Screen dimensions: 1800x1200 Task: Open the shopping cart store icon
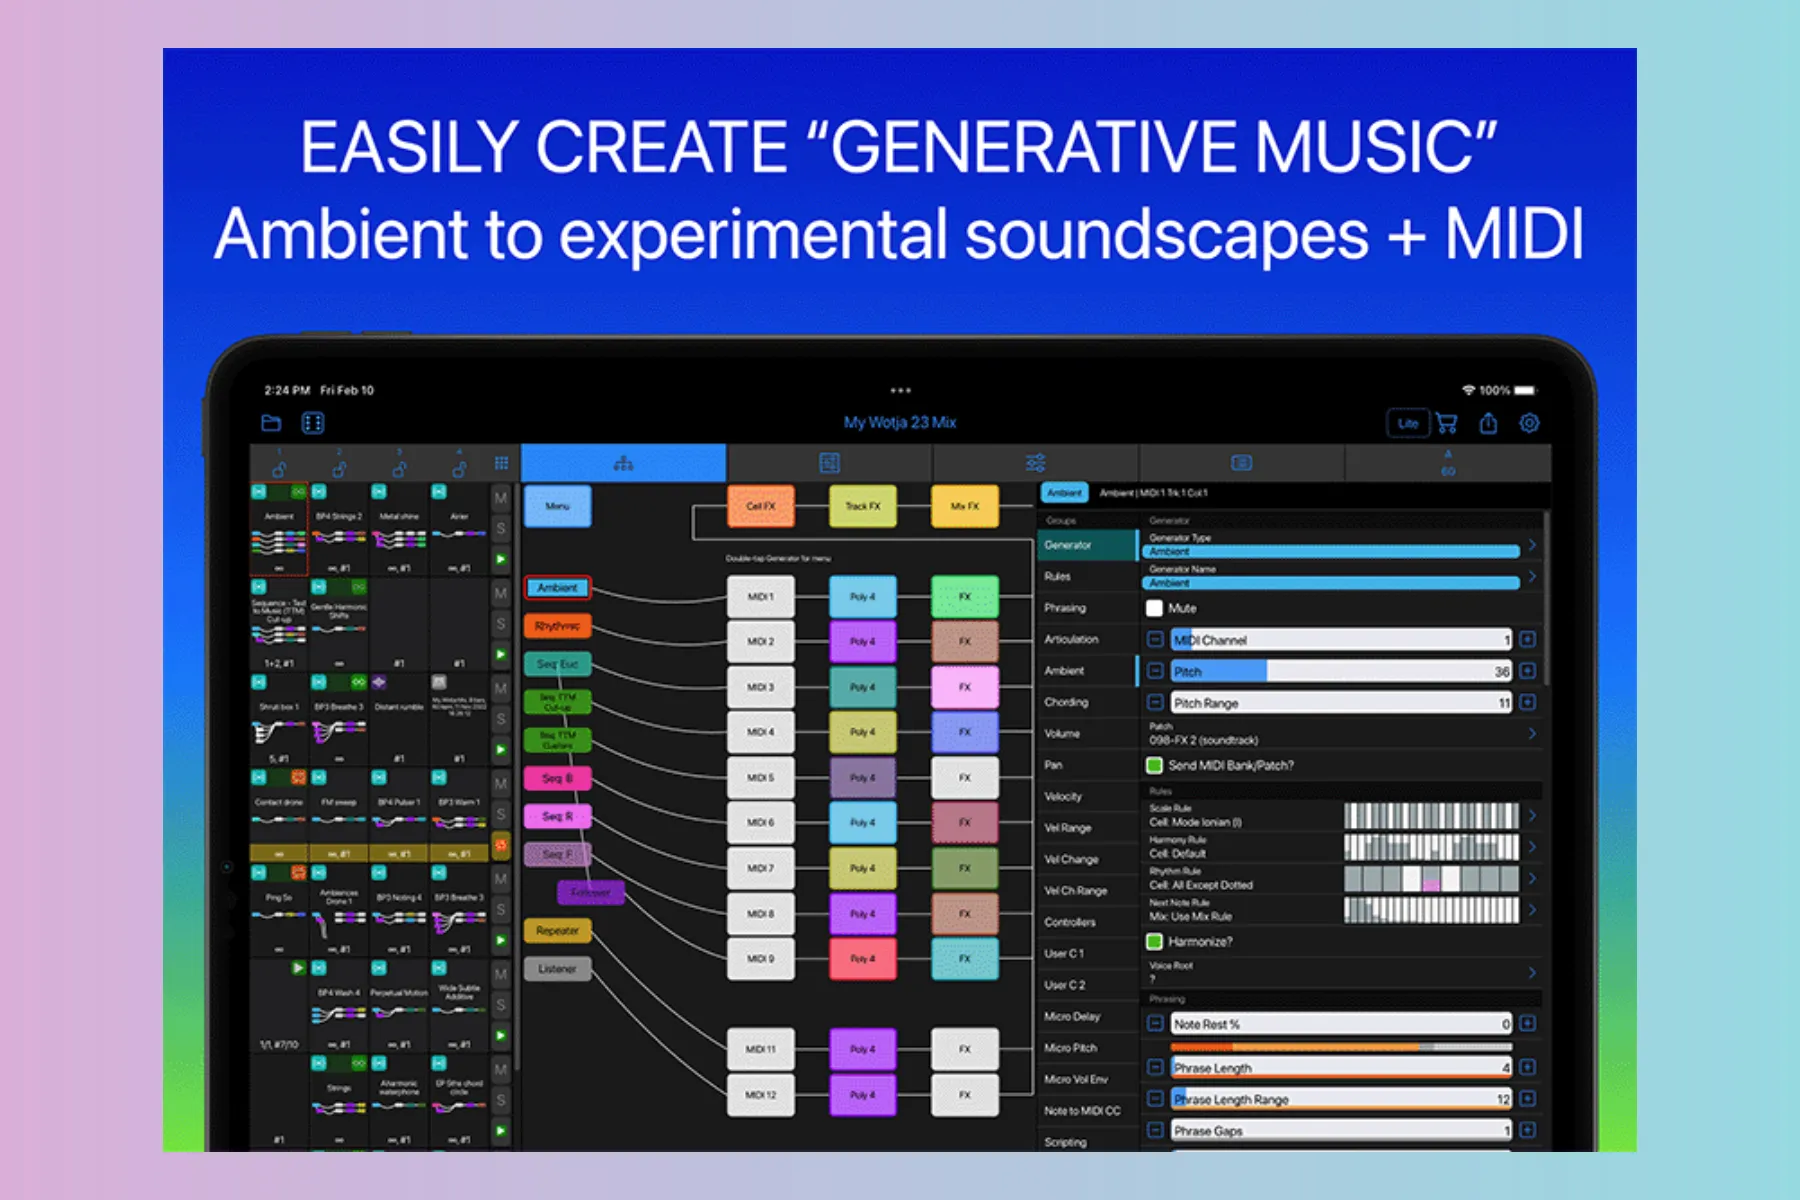[x=1446, y=423]
